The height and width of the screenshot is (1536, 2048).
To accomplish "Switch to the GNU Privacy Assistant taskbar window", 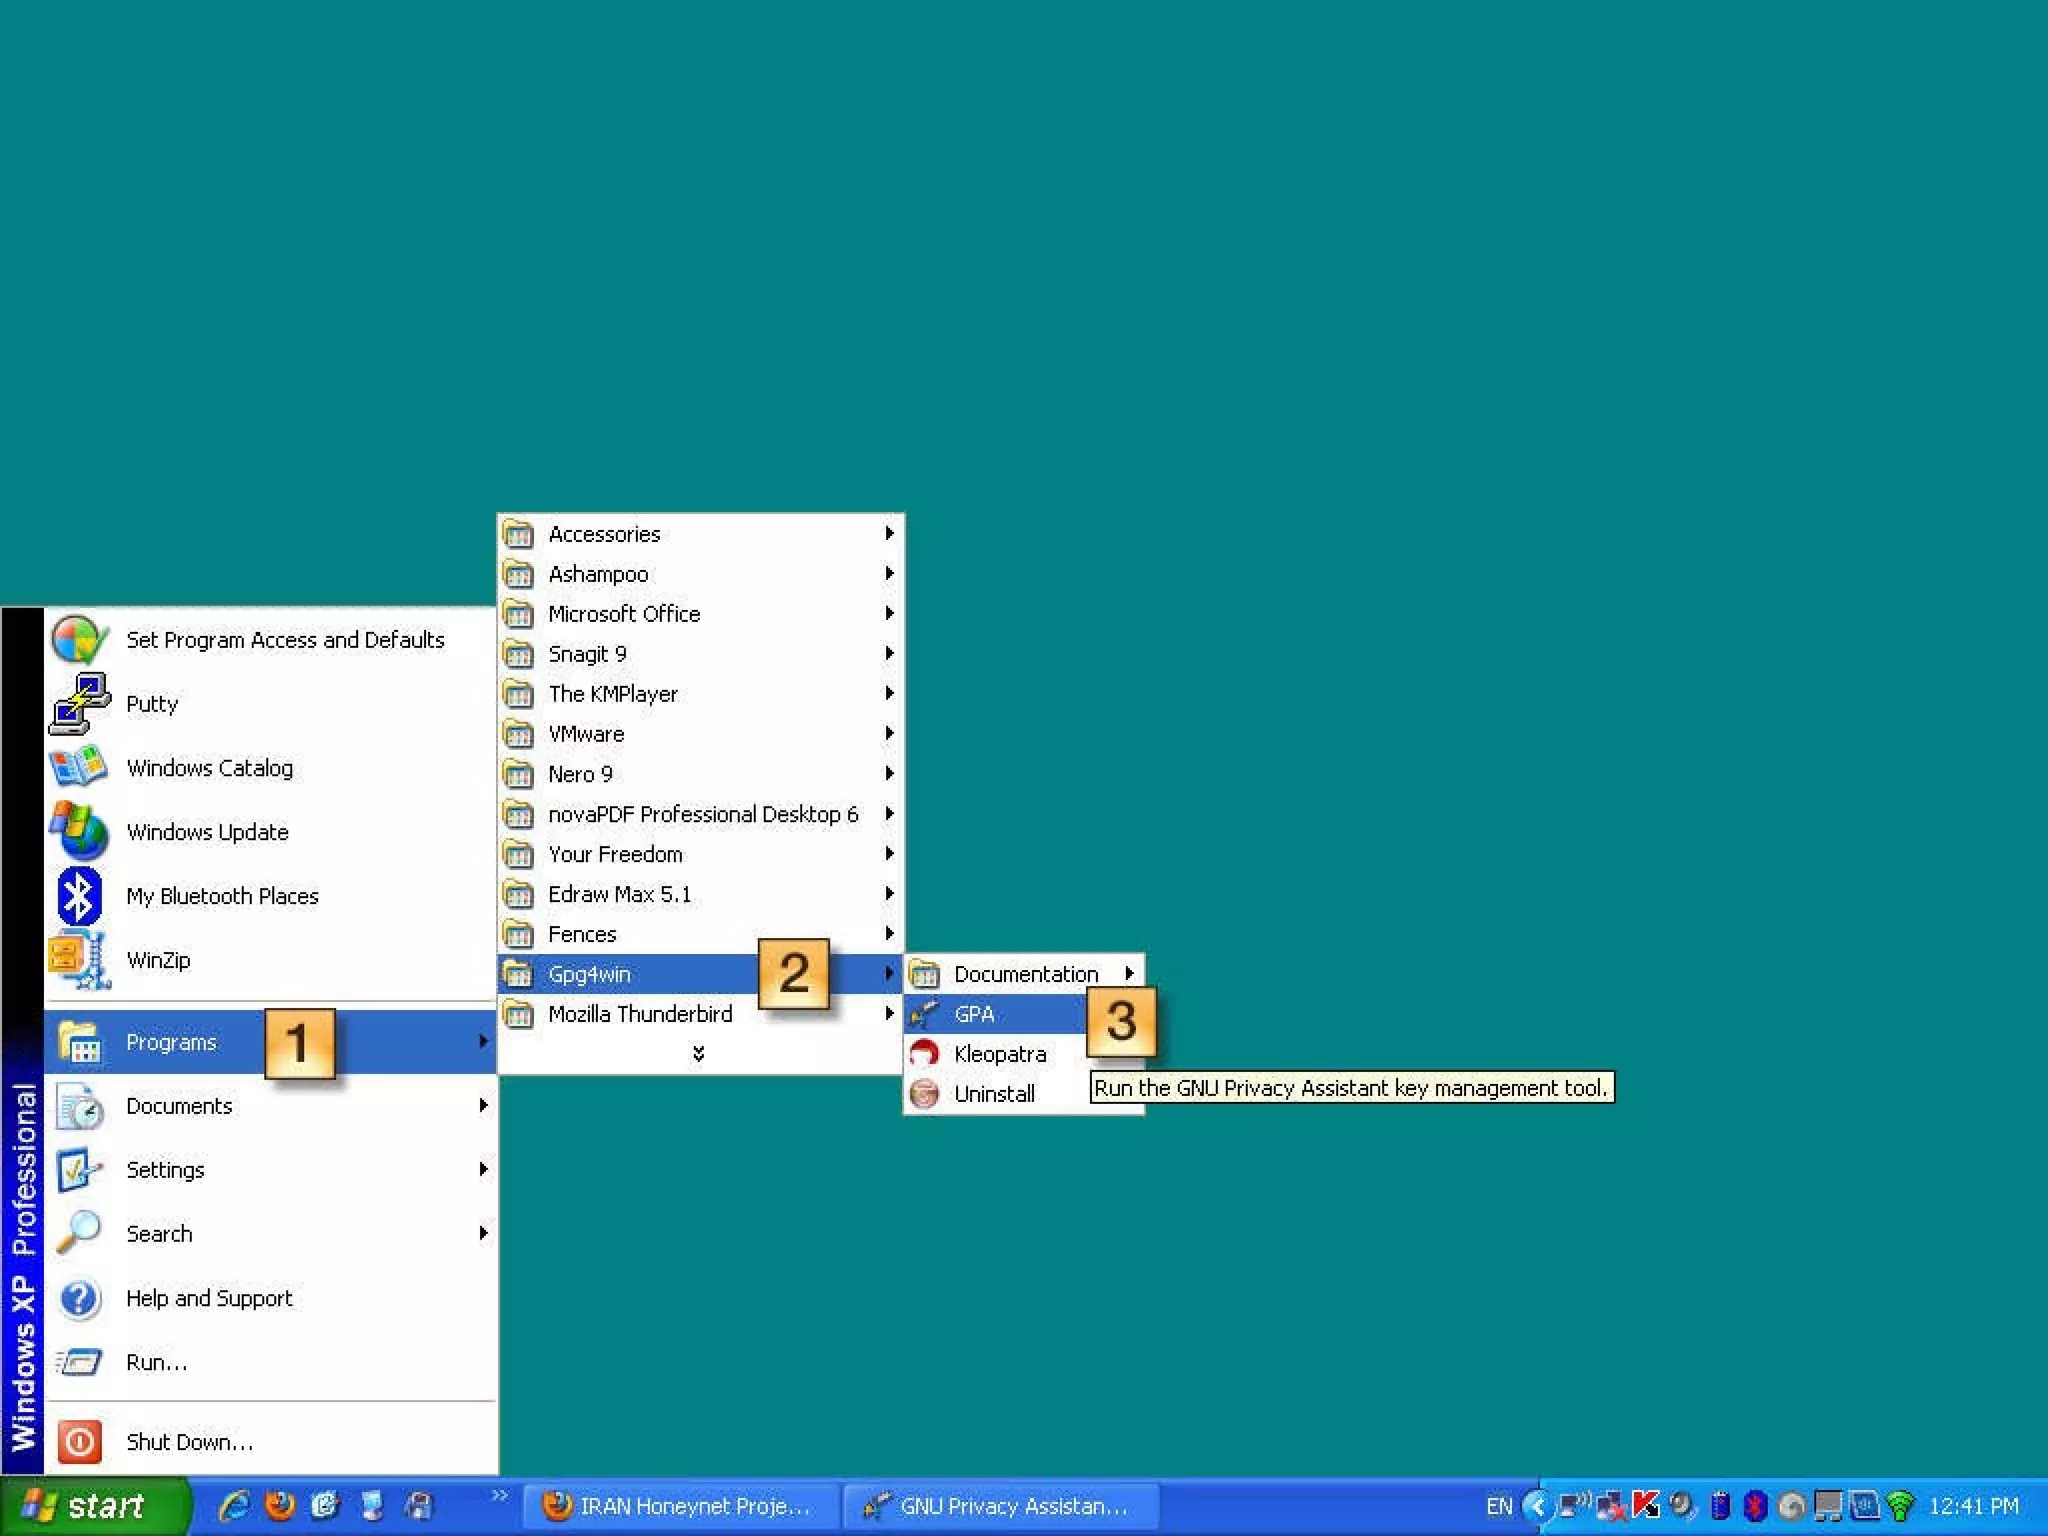I will [1001, 1506].
